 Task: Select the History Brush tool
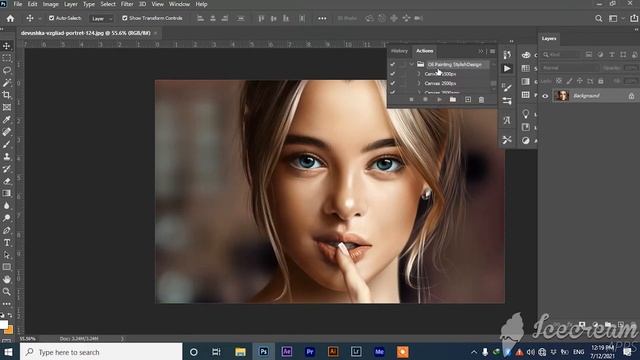(x=7, y=169)
